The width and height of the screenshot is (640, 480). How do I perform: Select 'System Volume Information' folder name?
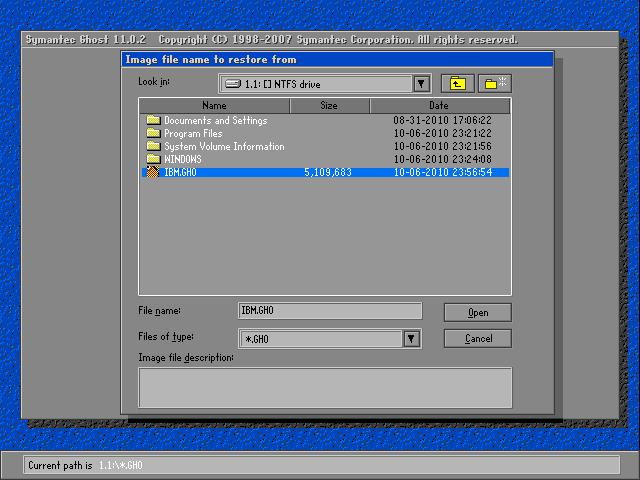(224, 147)
